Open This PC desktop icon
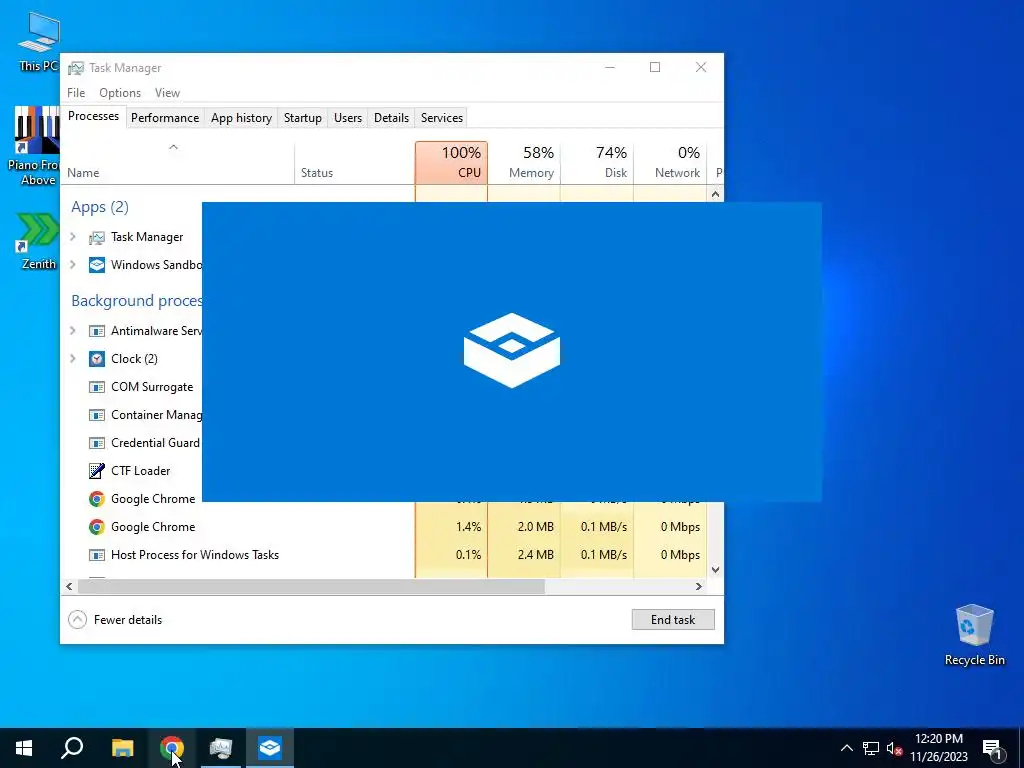This screenshot has height=768, width=1024. [x=38, y=40]
